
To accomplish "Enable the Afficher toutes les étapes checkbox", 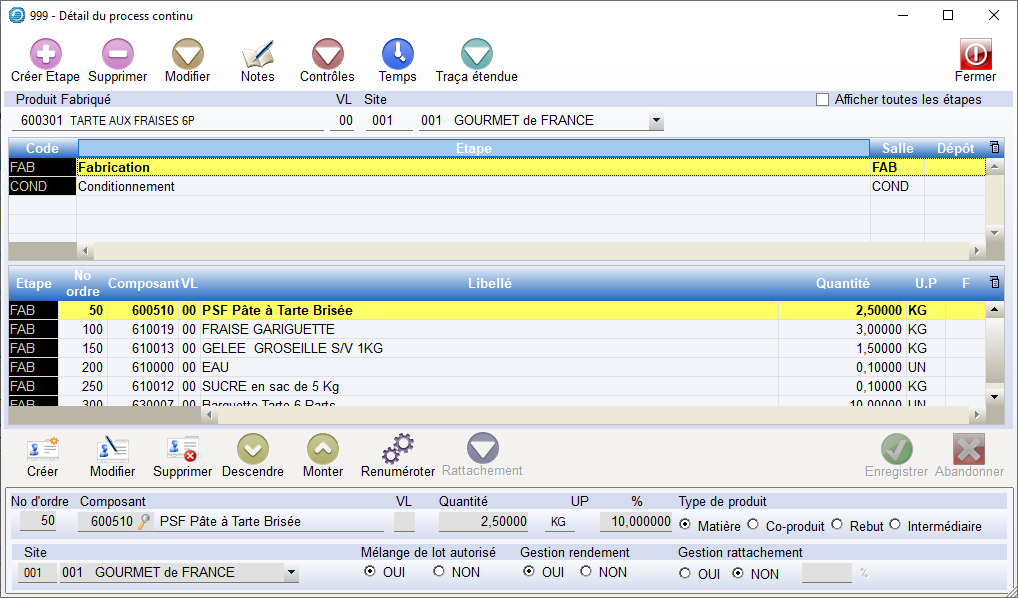I will pos(823,100).
